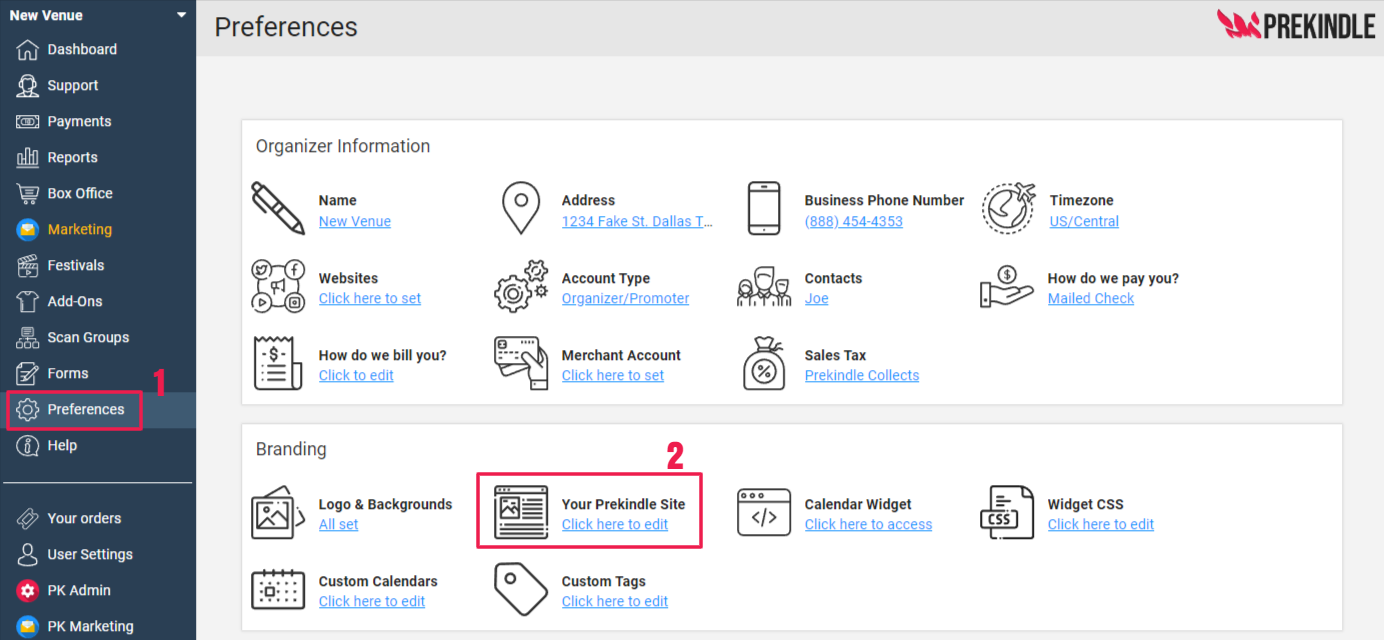
Task: Click the hand with coin payment icon
Action: click(x=1006, y=287)
